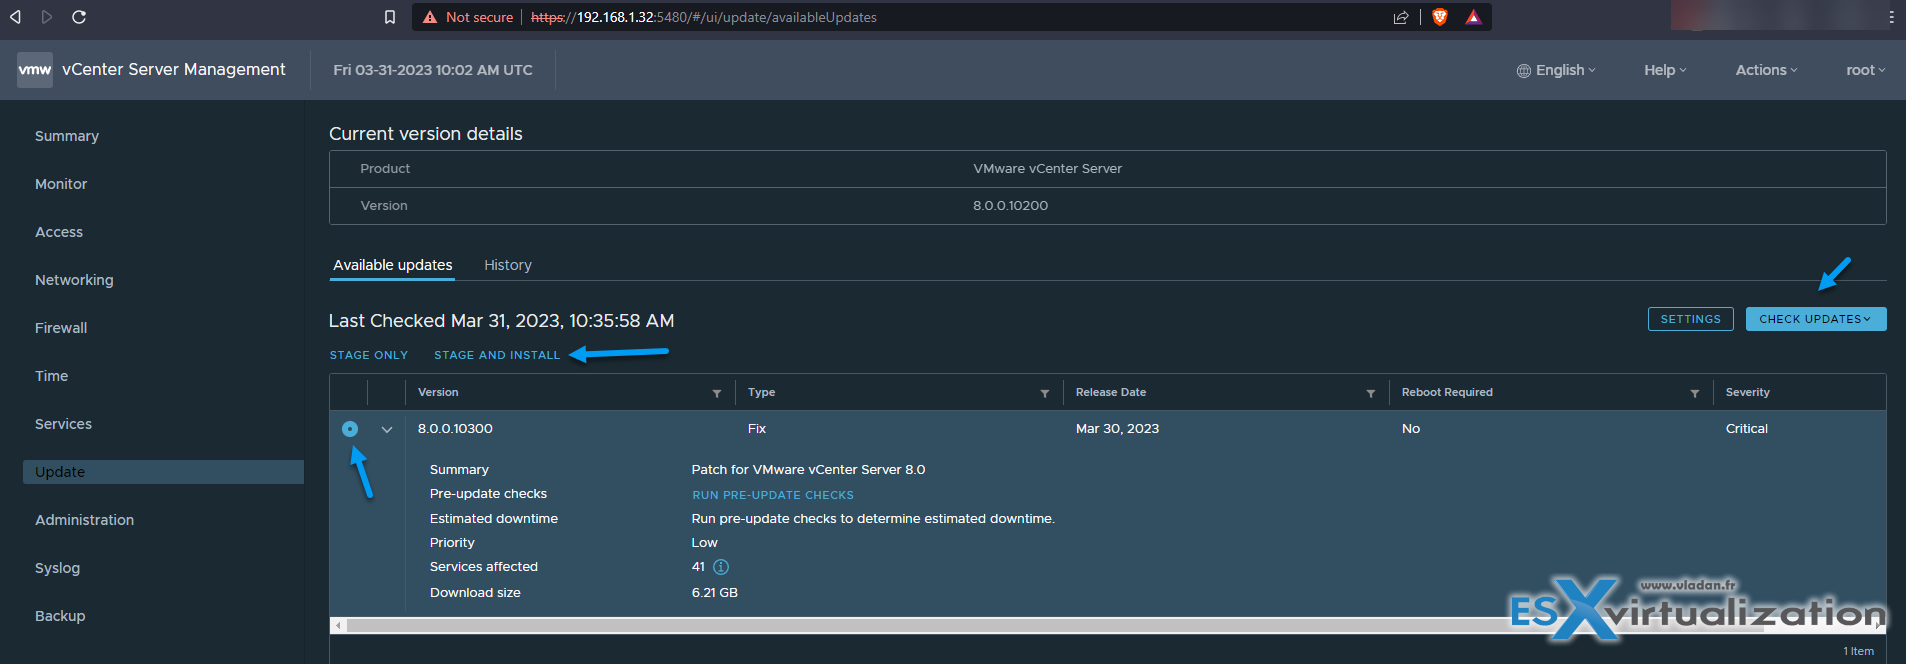Viewport: 1906px width, 664px height.
Task: Click the globe language icon
Action: click(x=1524, y=71)
